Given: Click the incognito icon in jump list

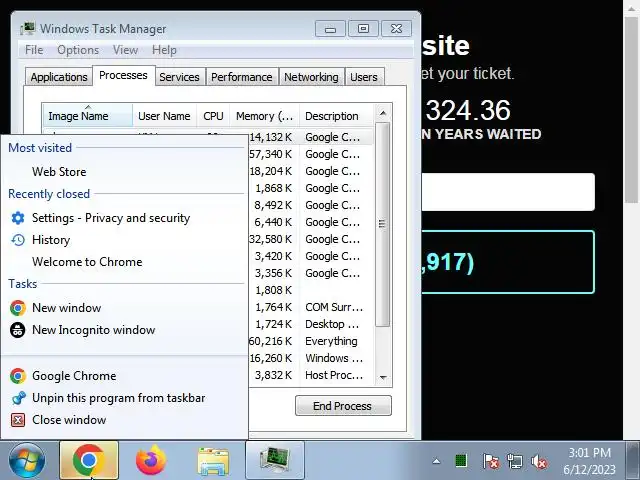Looking at the screenshot, I should (x=18, y=330).
